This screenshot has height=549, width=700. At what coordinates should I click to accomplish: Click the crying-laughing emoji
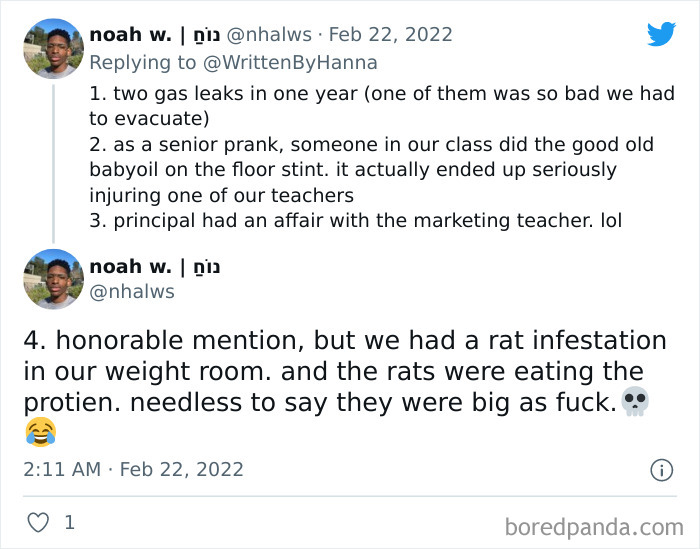(40, 433)
